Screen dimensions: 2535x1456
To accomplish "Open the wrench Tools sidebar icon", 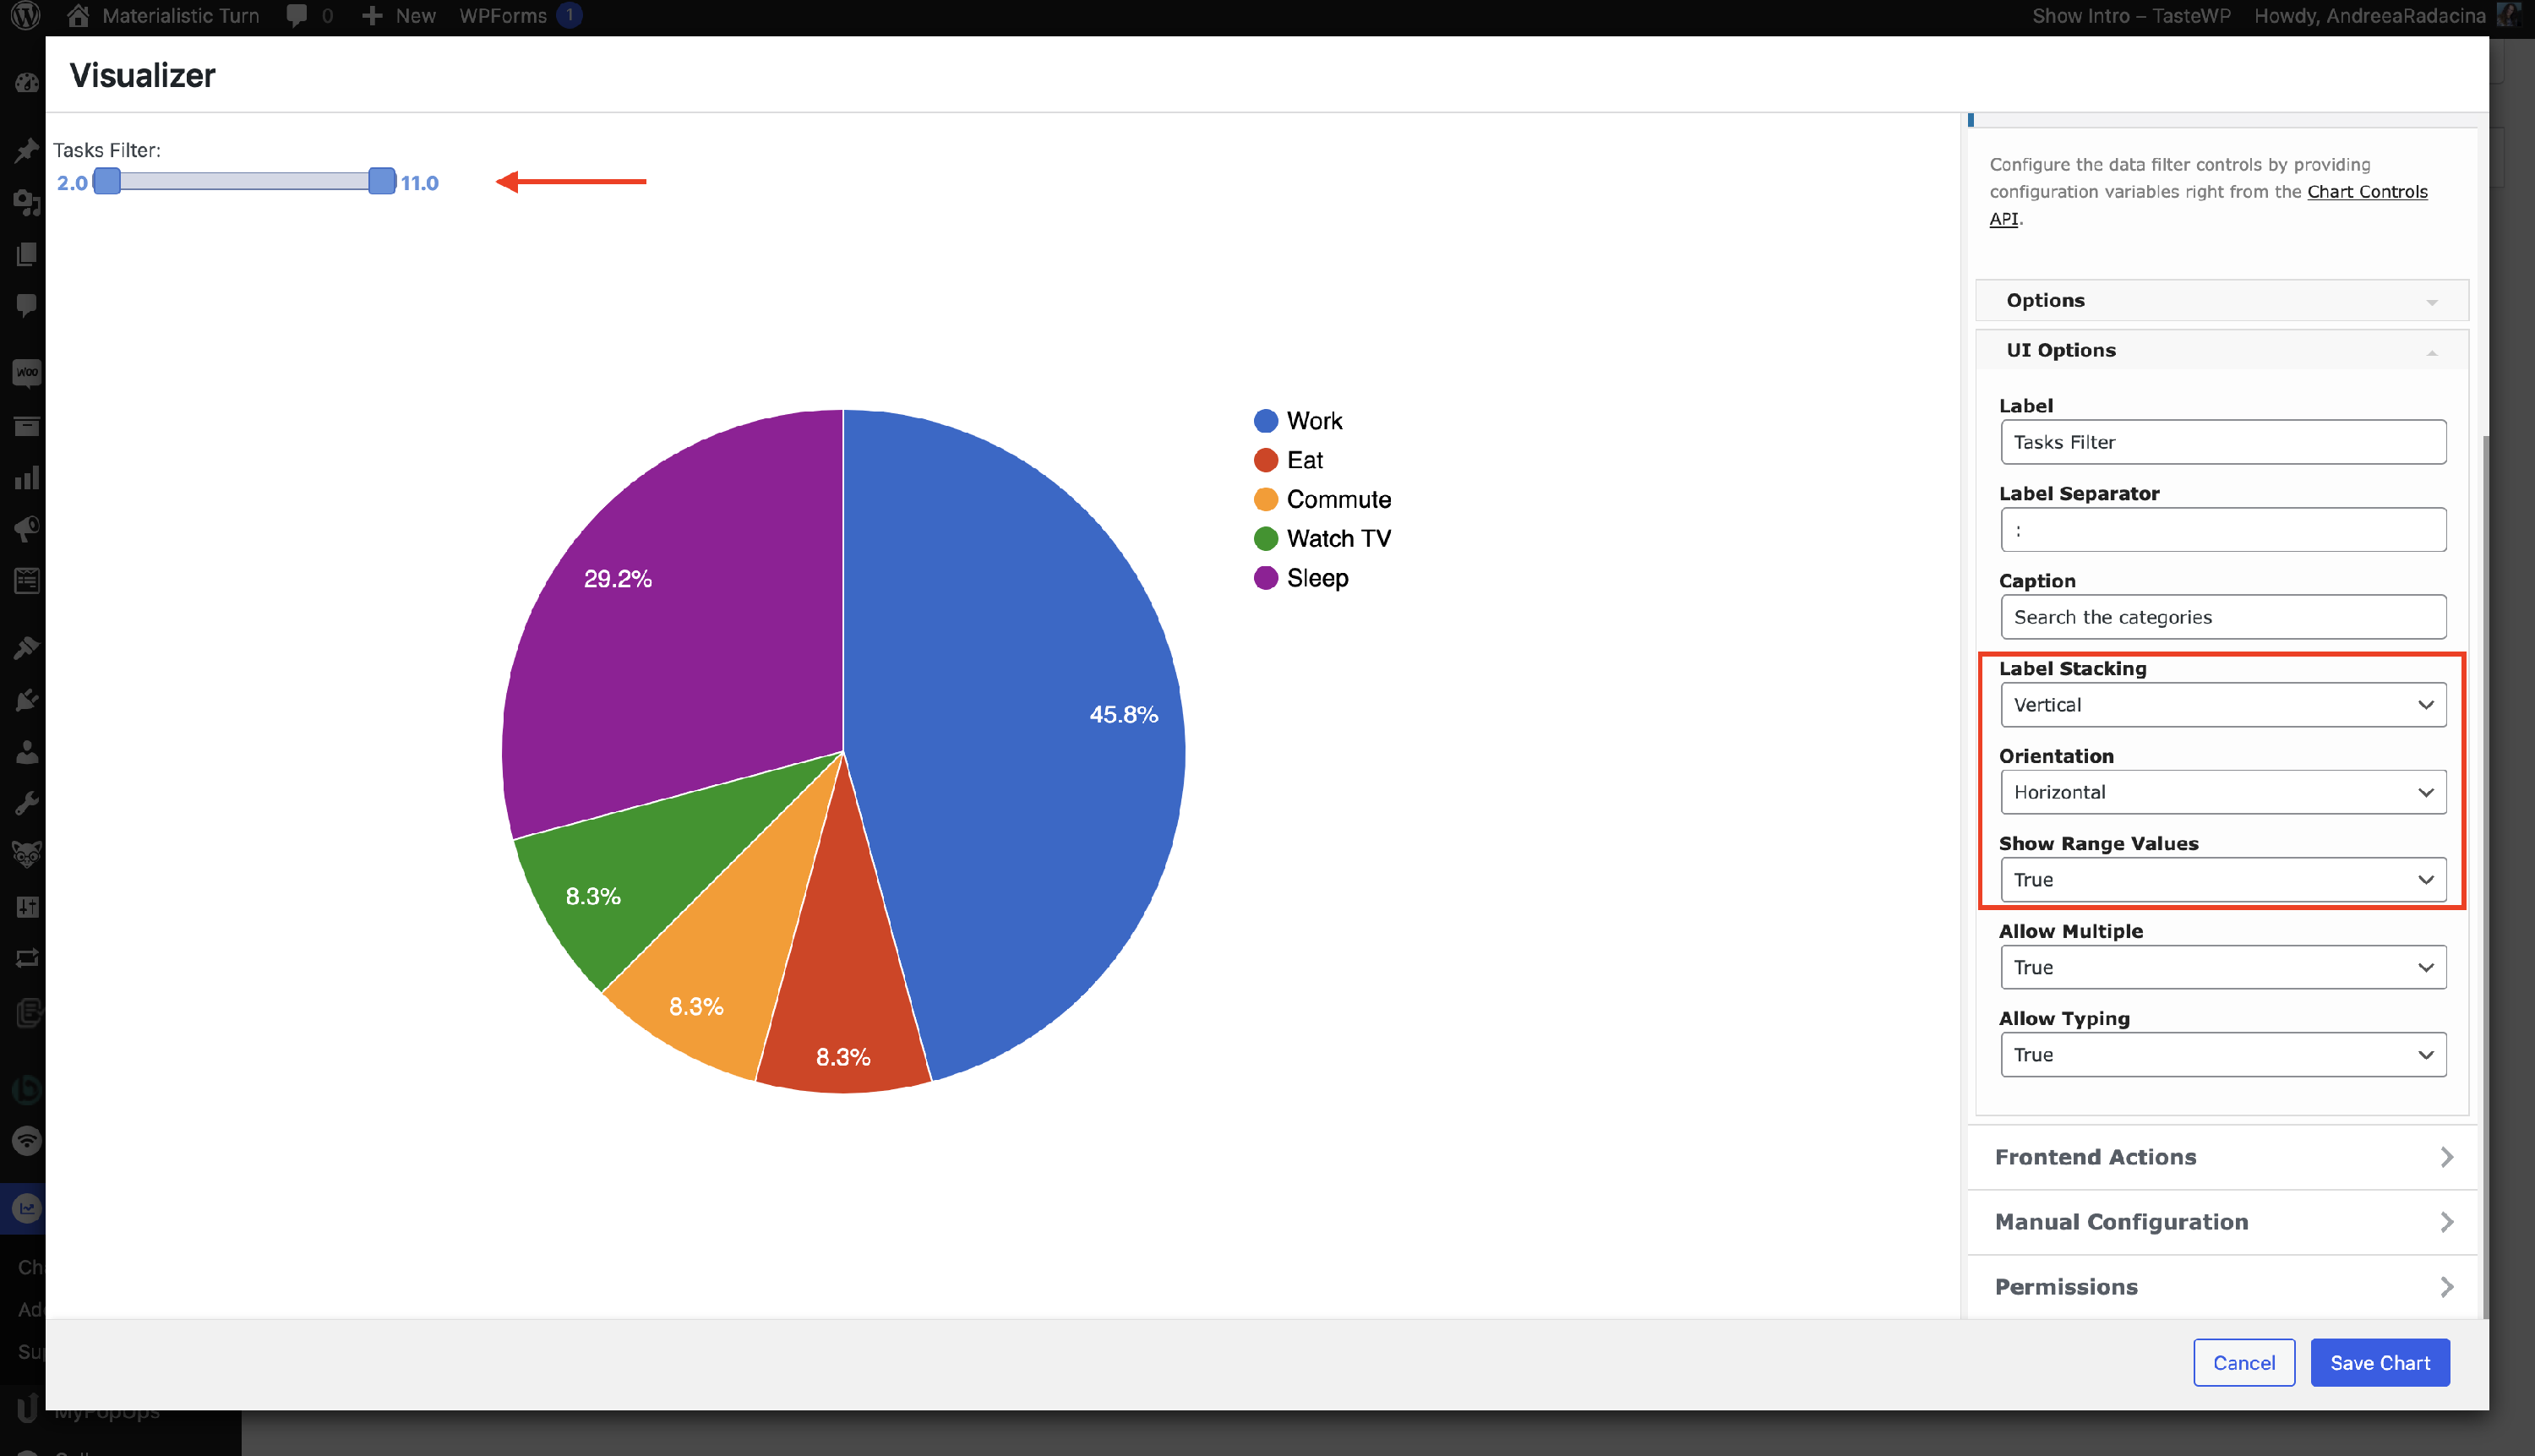I will (26, 802).
